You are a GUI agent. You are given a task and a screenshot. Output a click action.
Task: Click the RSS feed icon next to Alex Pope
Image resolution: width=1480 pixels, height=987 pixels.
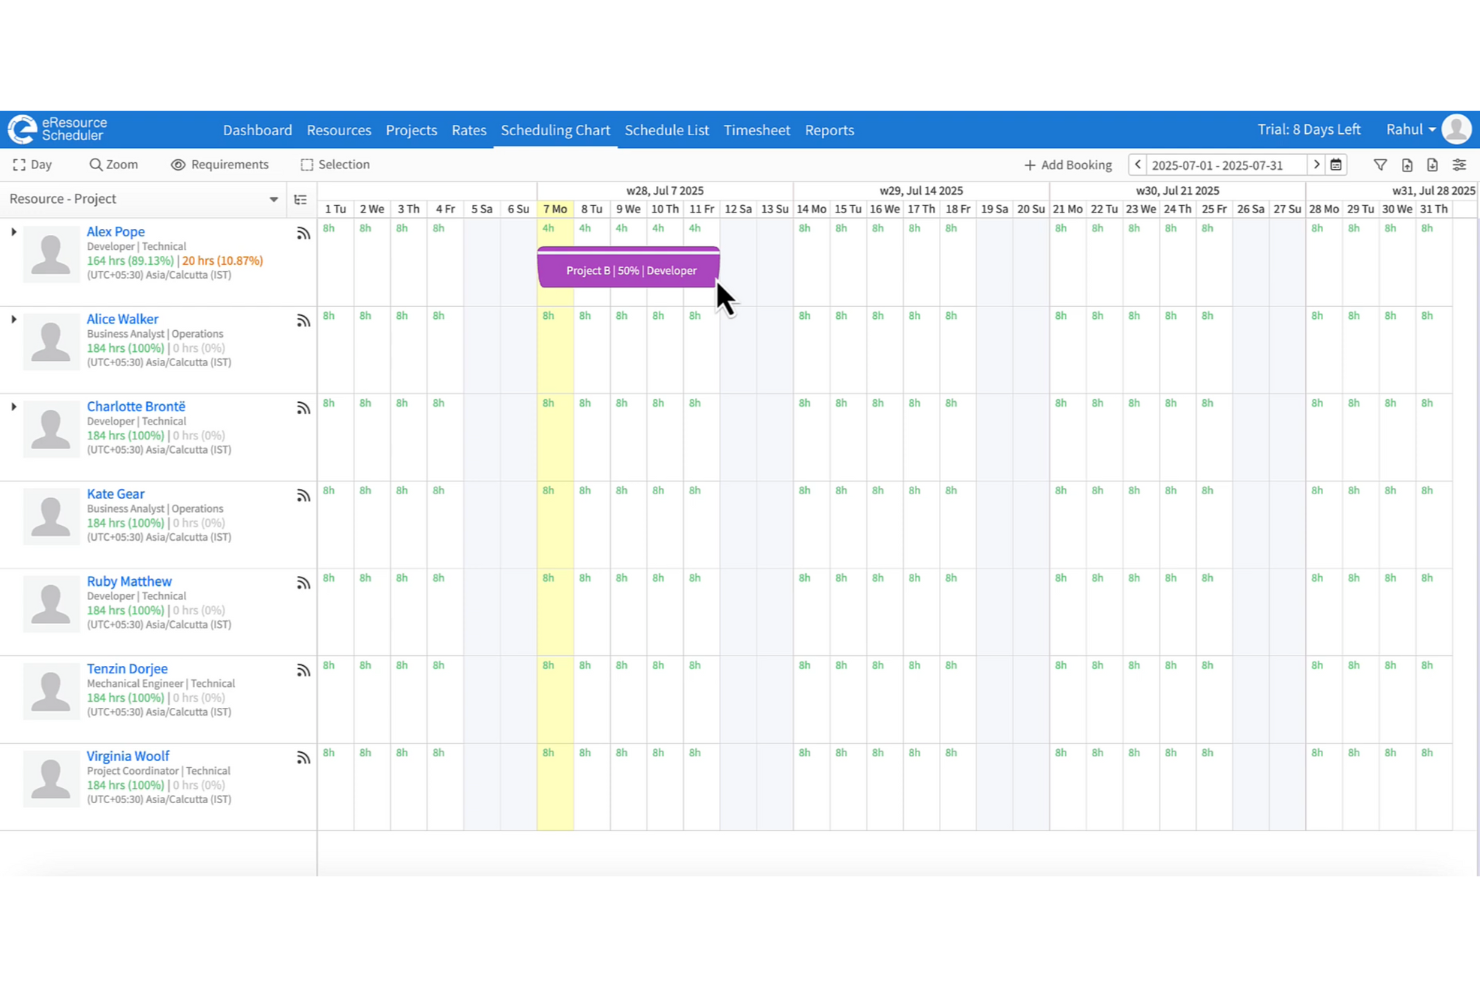tap(303, 233)
